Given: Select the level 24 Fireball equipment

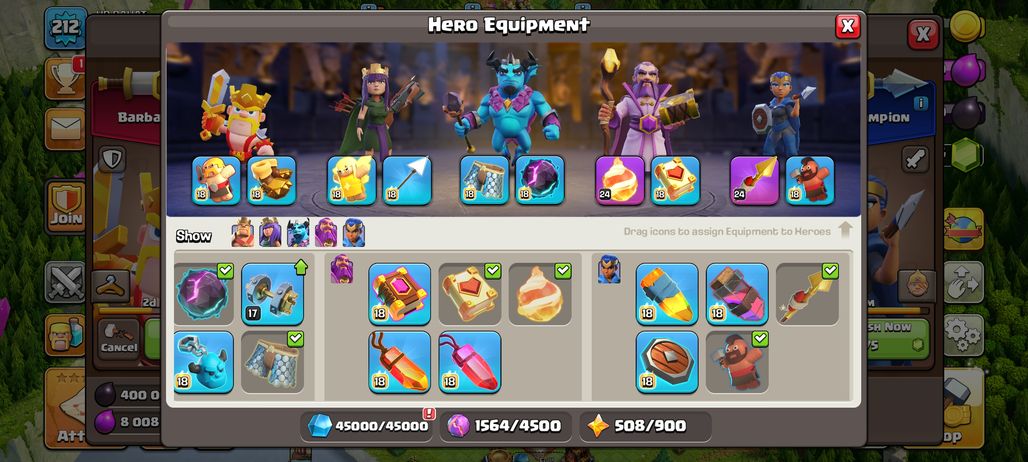Looking at the screenshot, I should point(620,180).
